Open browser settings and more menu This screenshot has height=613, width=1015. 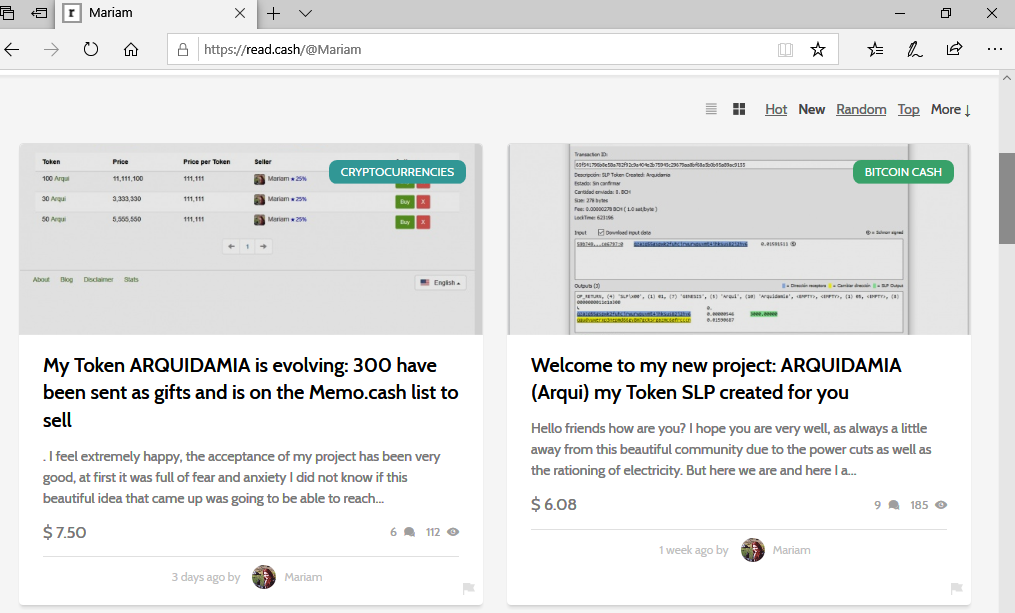pyautogui.click(x=994, y=49)
